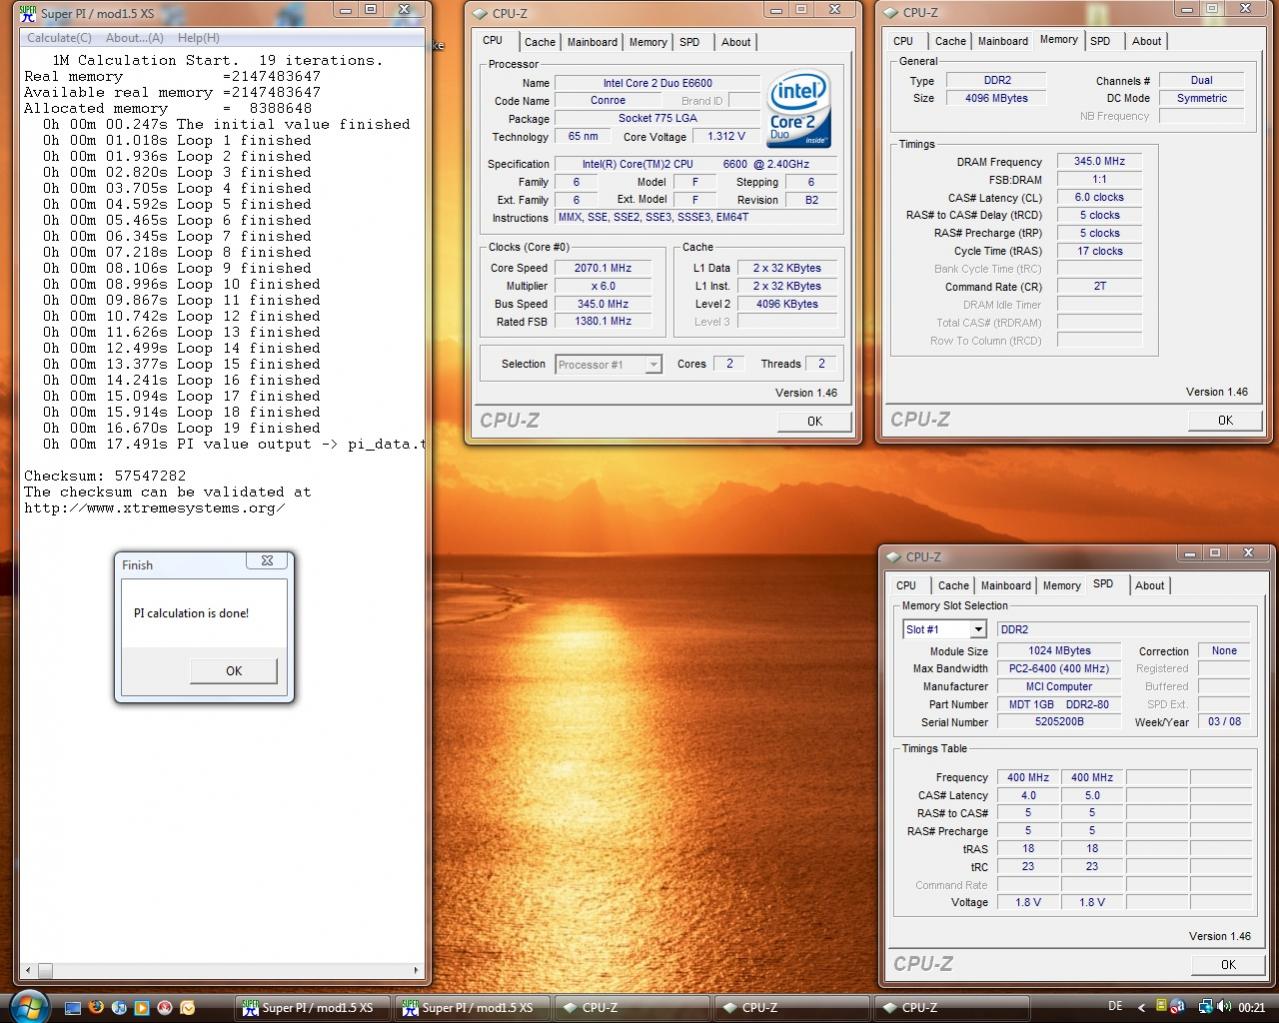This screenshot has width=1279, height=1023.
Task: Switch to first Super PI taskbar button
Action: point(313,1007)
